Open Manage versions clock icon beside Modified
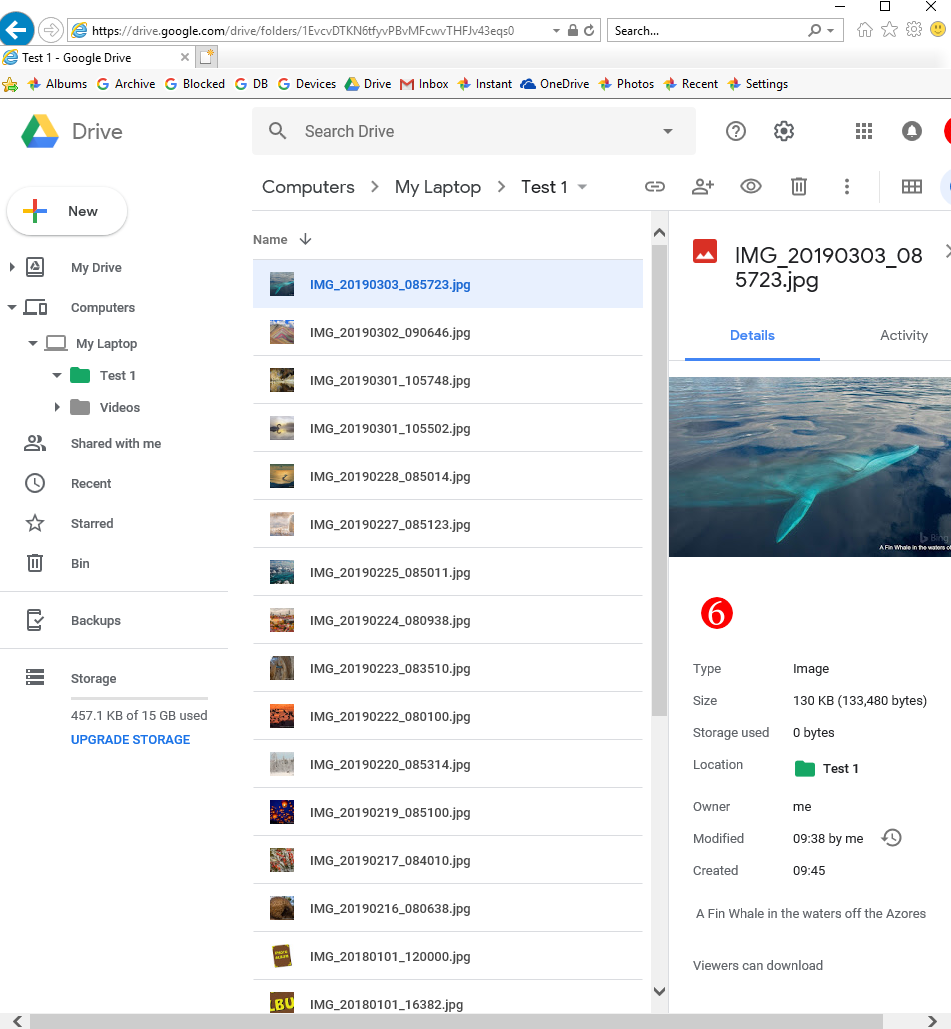This screenshot has height=1029, width=951. pos(891,838)
